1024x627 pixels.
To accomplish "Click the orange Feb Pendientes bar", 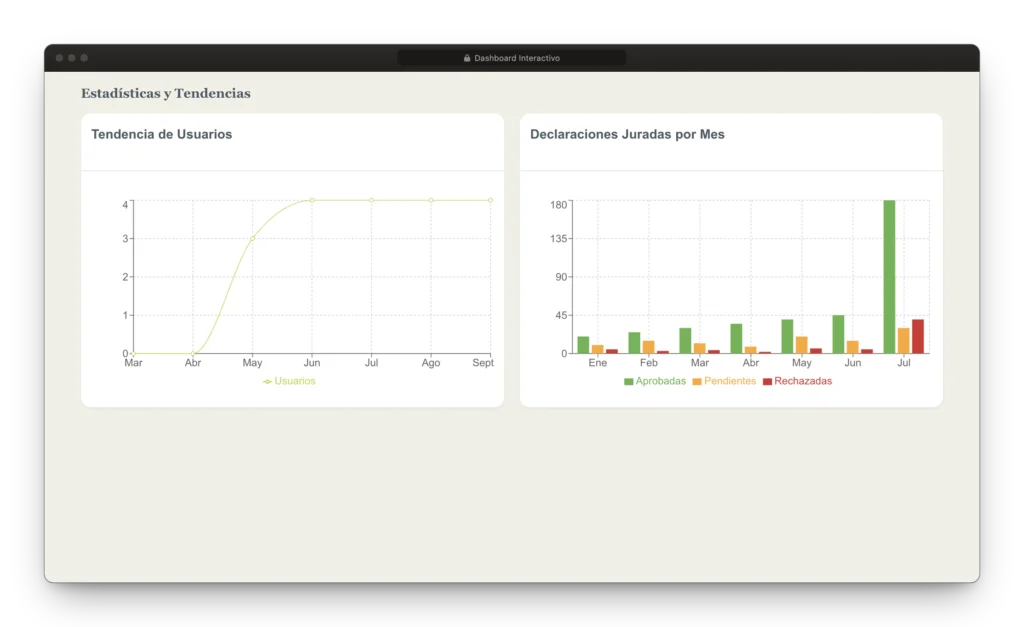I will tap(648, 347).
